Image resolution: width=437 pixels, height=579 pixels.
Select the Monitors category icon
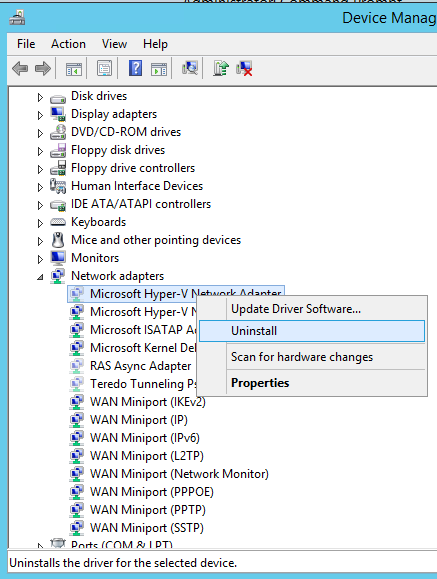58,258
